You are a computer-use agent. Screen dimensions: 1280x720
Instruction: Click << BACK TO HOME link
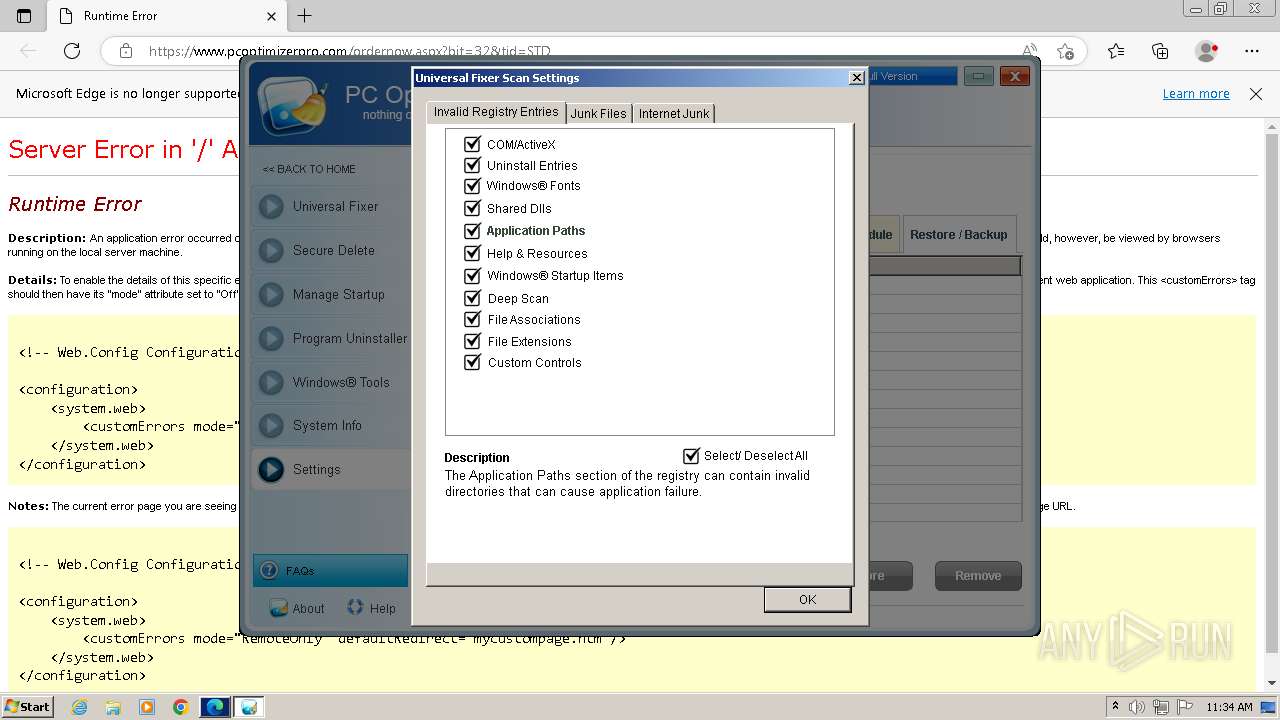309,169
